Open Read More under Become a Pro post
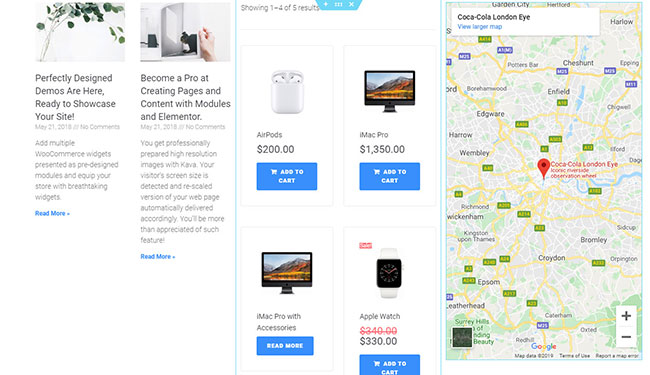This screenshot has width=650, height=375. (158, 256)
